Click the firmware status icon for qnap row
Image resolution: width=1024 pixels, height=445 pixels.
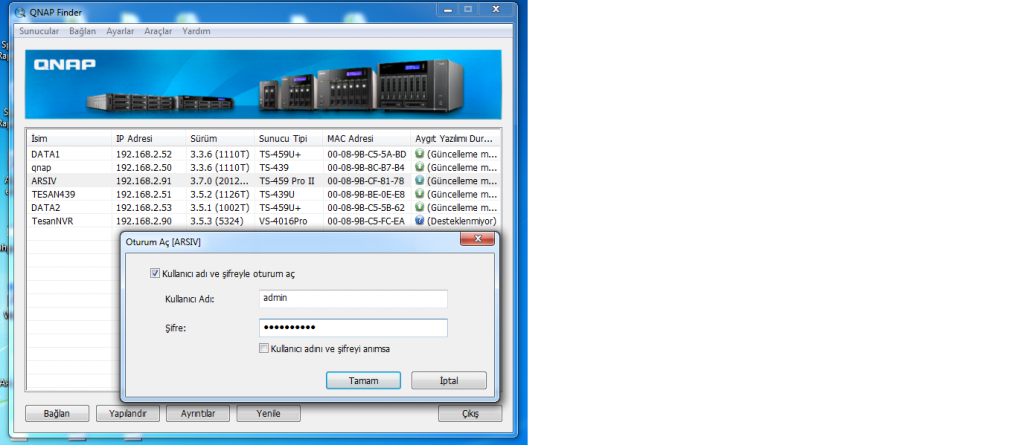click(x=420, y=167)
